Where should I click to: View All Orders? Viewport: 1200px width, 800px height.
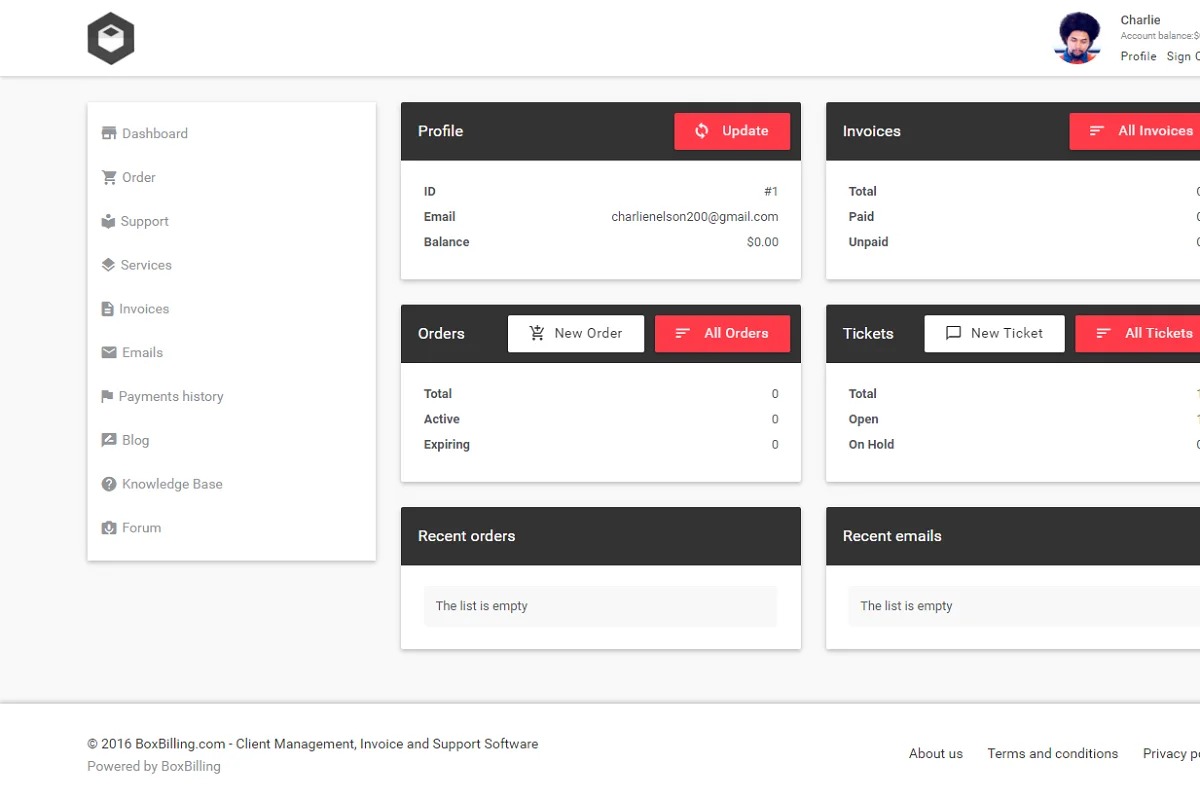coord(722,334)
